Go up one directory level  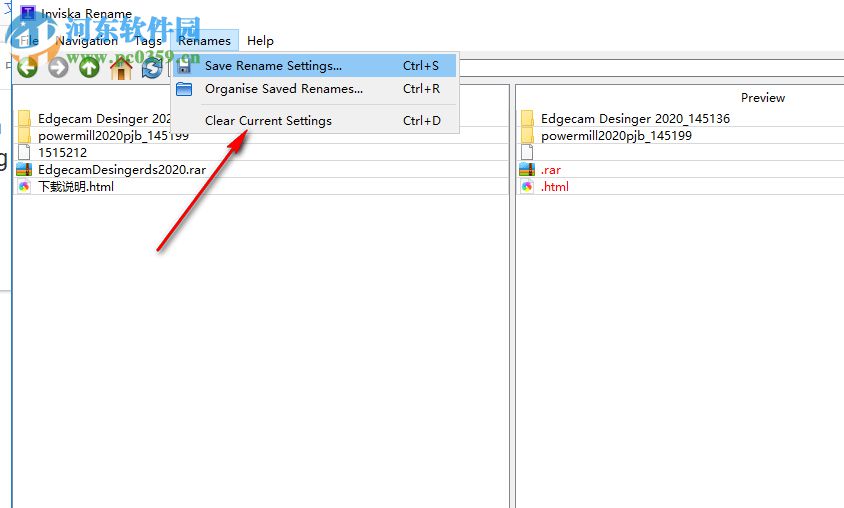(x=89, y=68)
